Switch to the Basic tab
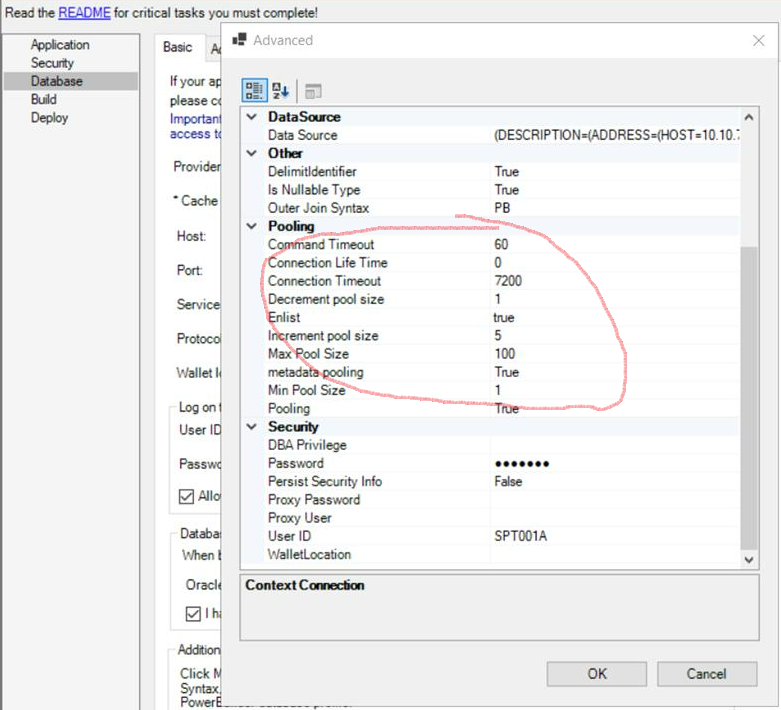The height and width of the screenshot is (710, 781). tap(178, 48)
